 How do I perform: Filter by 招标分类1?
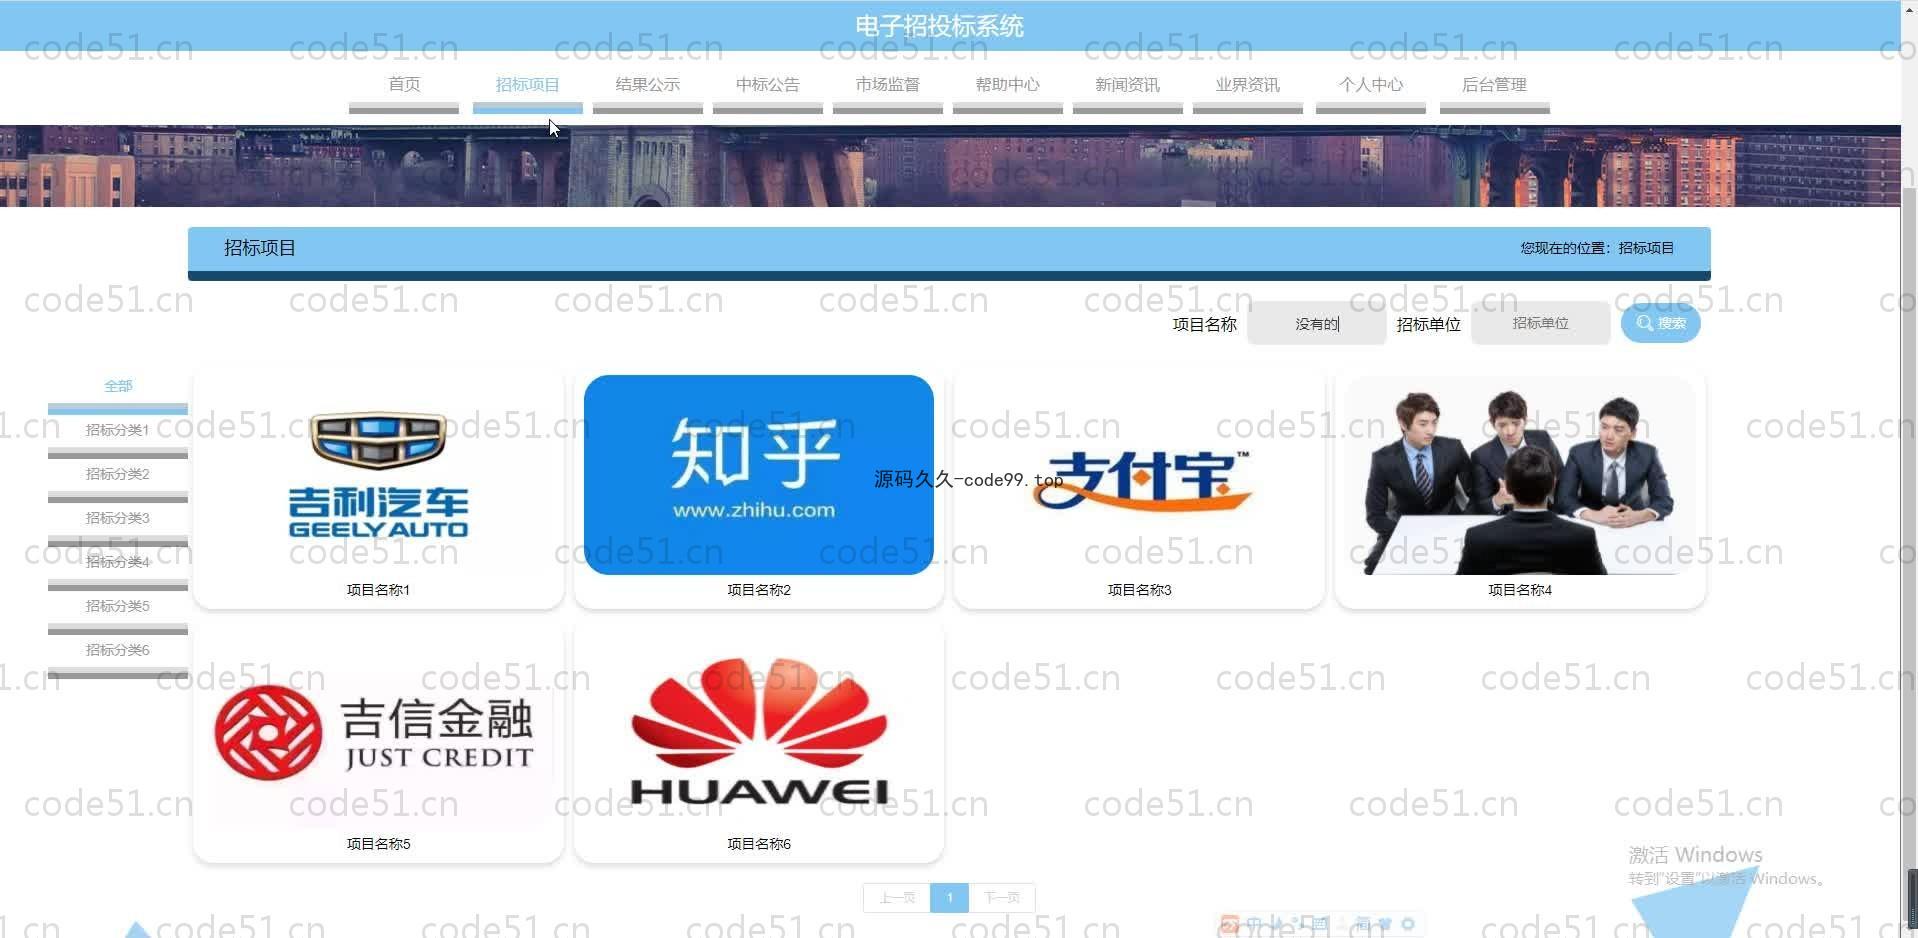[x=118, y=430]
